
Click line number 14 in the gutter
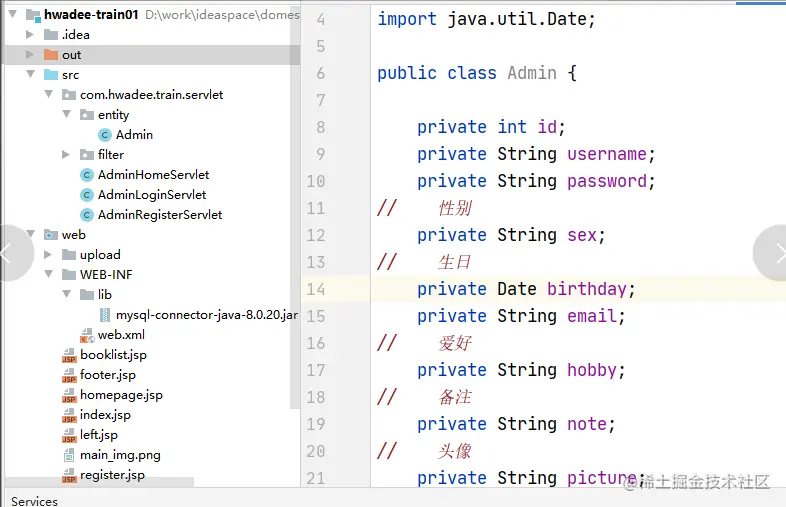316,289
